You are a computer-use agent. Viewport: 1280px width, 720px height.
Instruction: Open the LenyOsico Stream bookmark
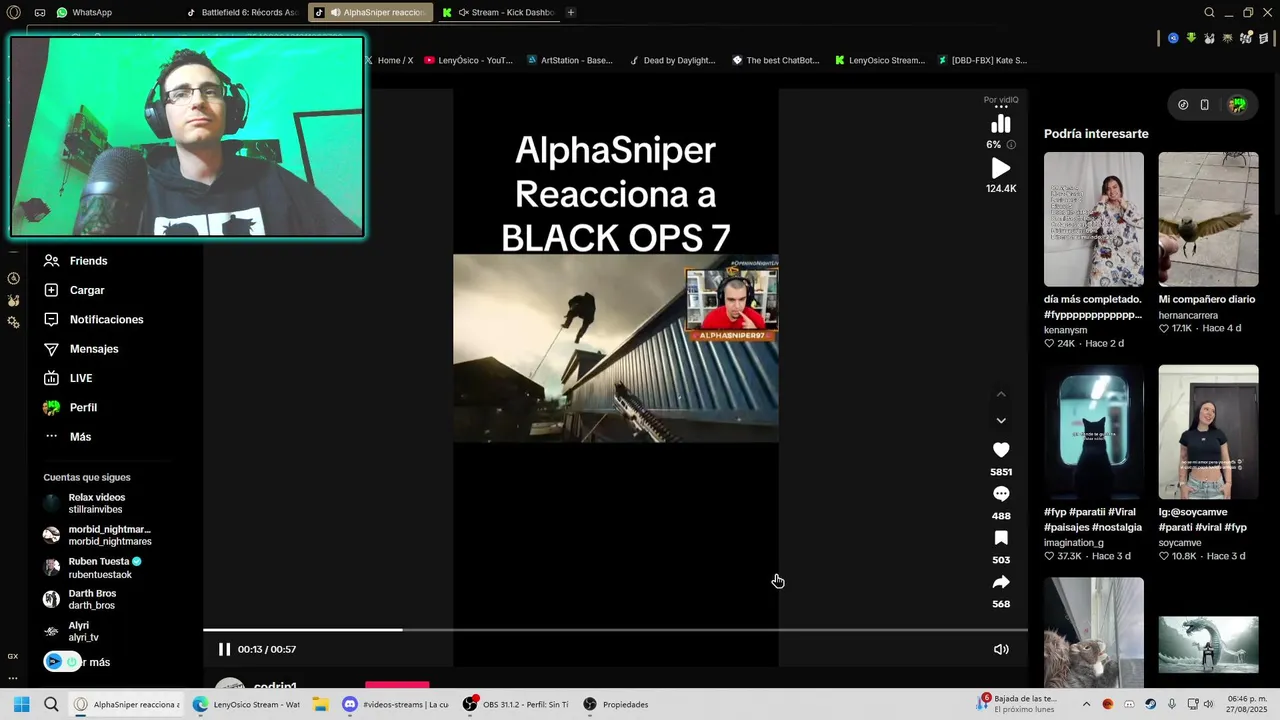pos(880,60)
